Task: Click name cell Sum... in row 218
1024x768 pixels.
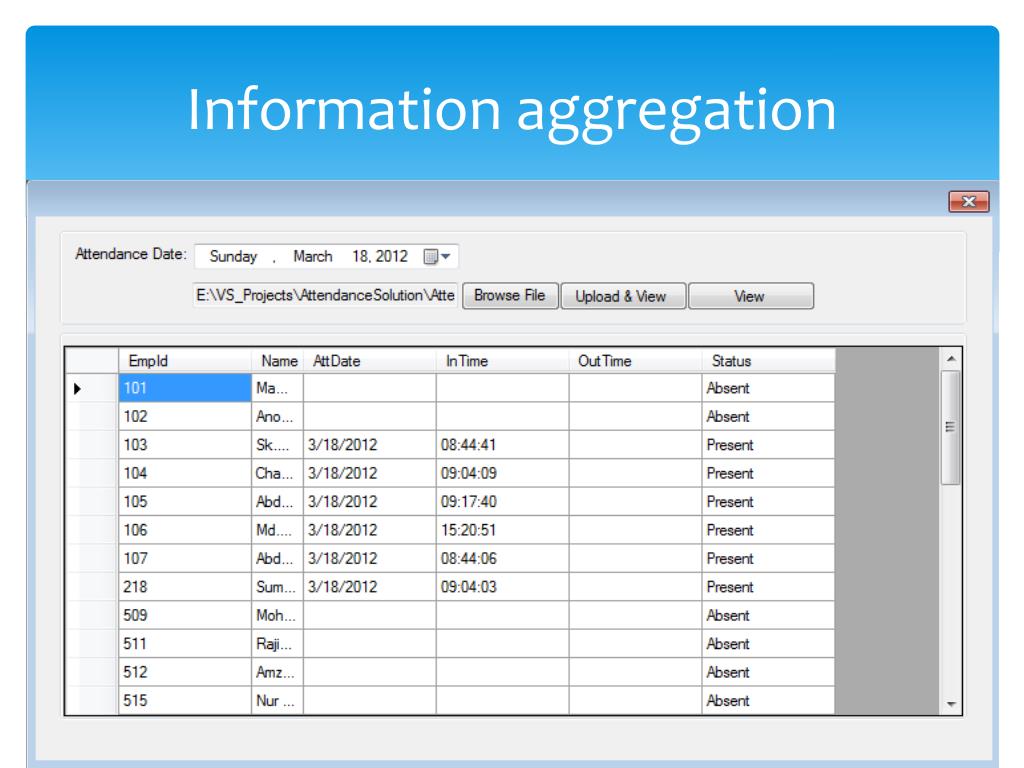Action: tap(278, 587)
